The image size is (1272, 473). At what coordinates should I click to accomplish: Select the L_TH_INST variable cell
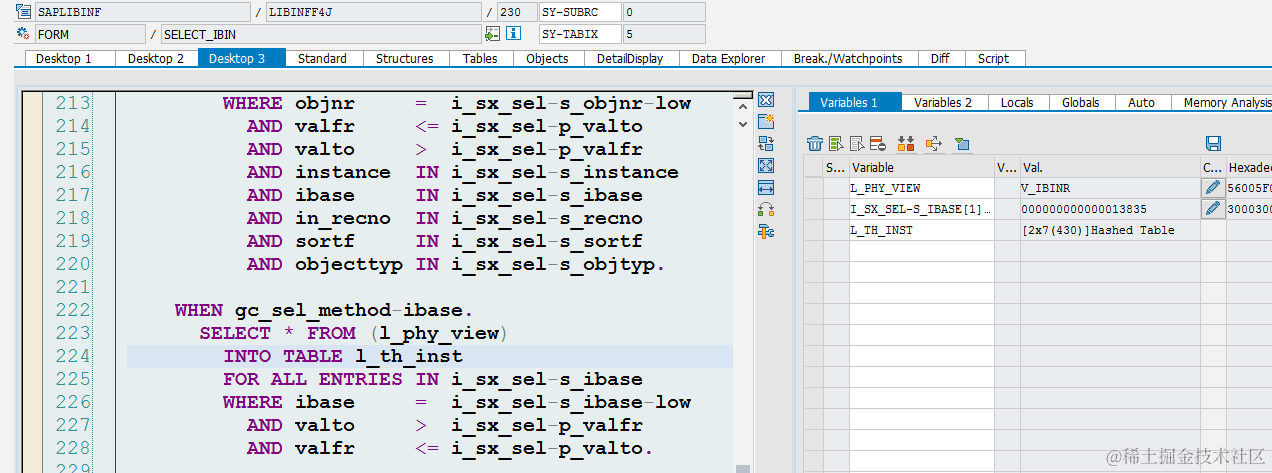click(x=921, y=230)
